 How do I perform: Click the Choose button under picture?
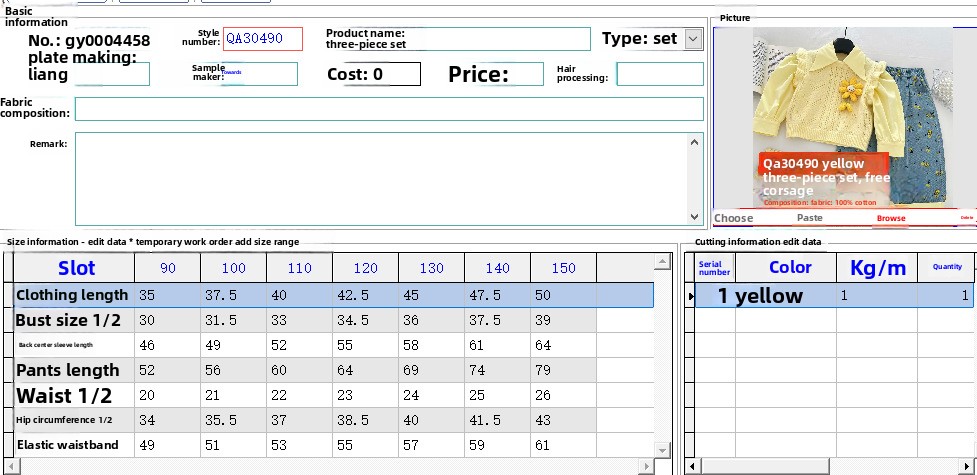point(733,218)
